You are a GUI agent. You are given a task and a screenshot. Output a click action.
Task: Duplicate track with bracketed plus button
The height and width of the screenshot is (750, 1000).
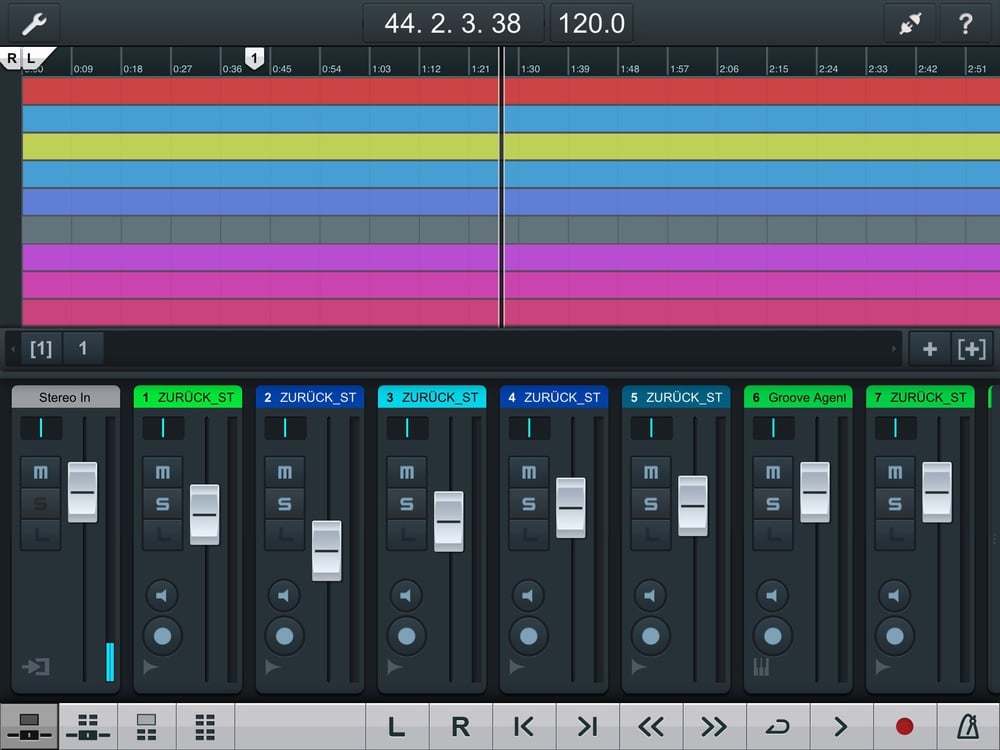[x=971, y=349]
